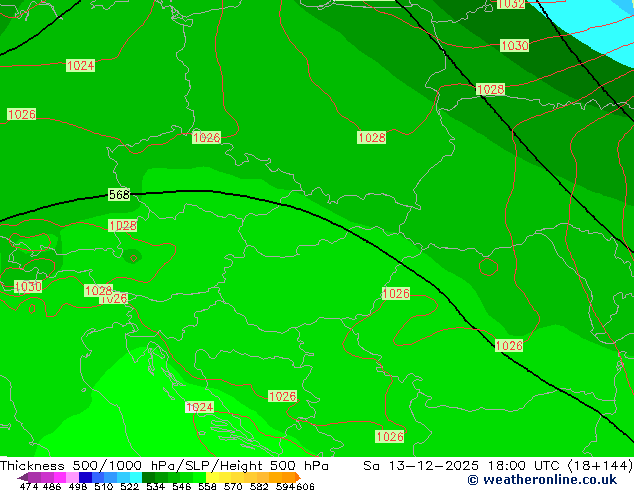Click the 'Sa 13-12-2025 18:00 UTC' timestamp

pyautogui.click(x=461, y=466)
